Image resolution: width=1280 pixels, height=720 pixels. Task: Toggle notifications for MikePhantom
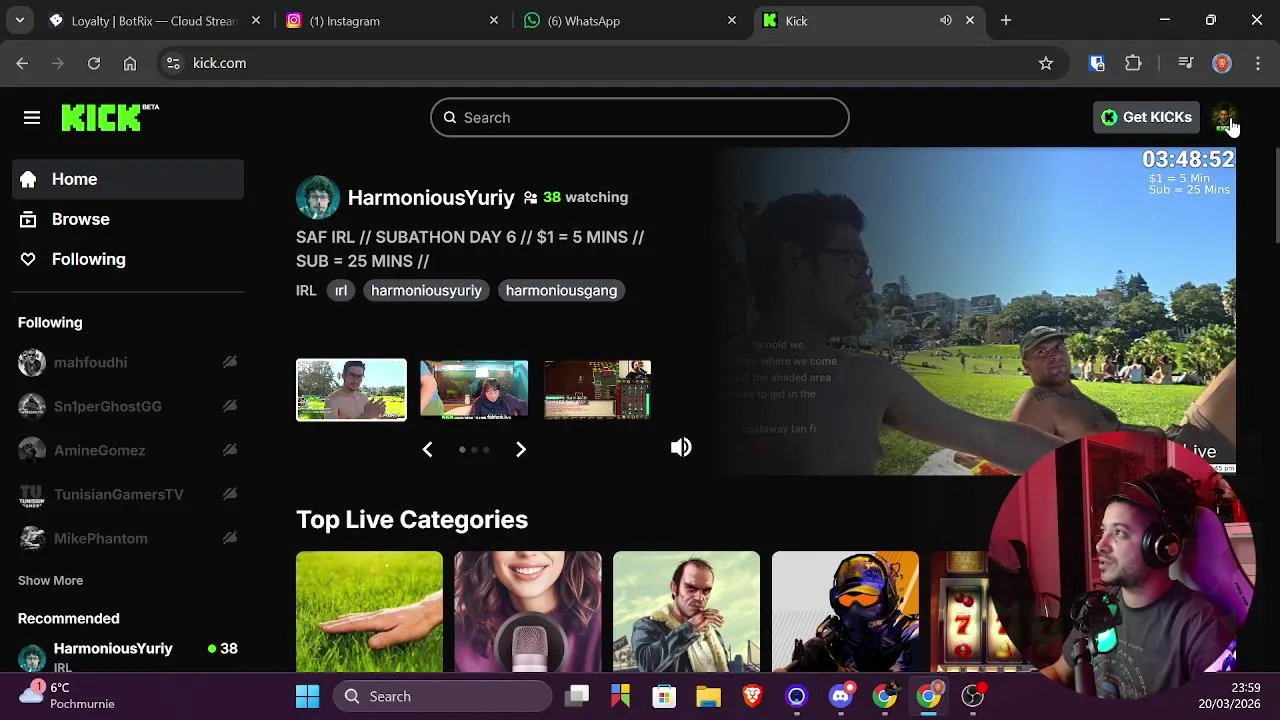point(230,538)
